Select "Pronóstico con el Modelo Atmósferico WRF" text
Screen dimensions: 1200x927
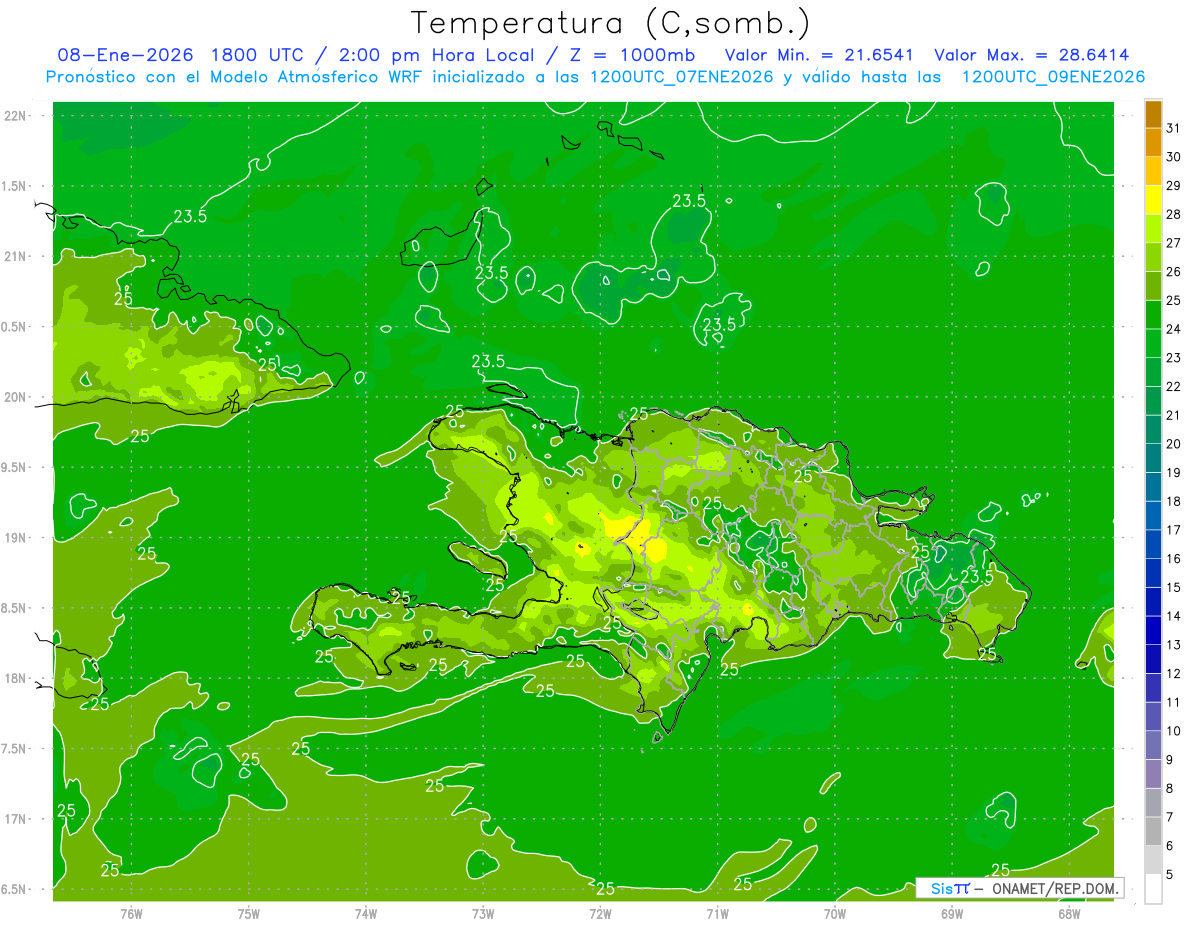[235, 77]
